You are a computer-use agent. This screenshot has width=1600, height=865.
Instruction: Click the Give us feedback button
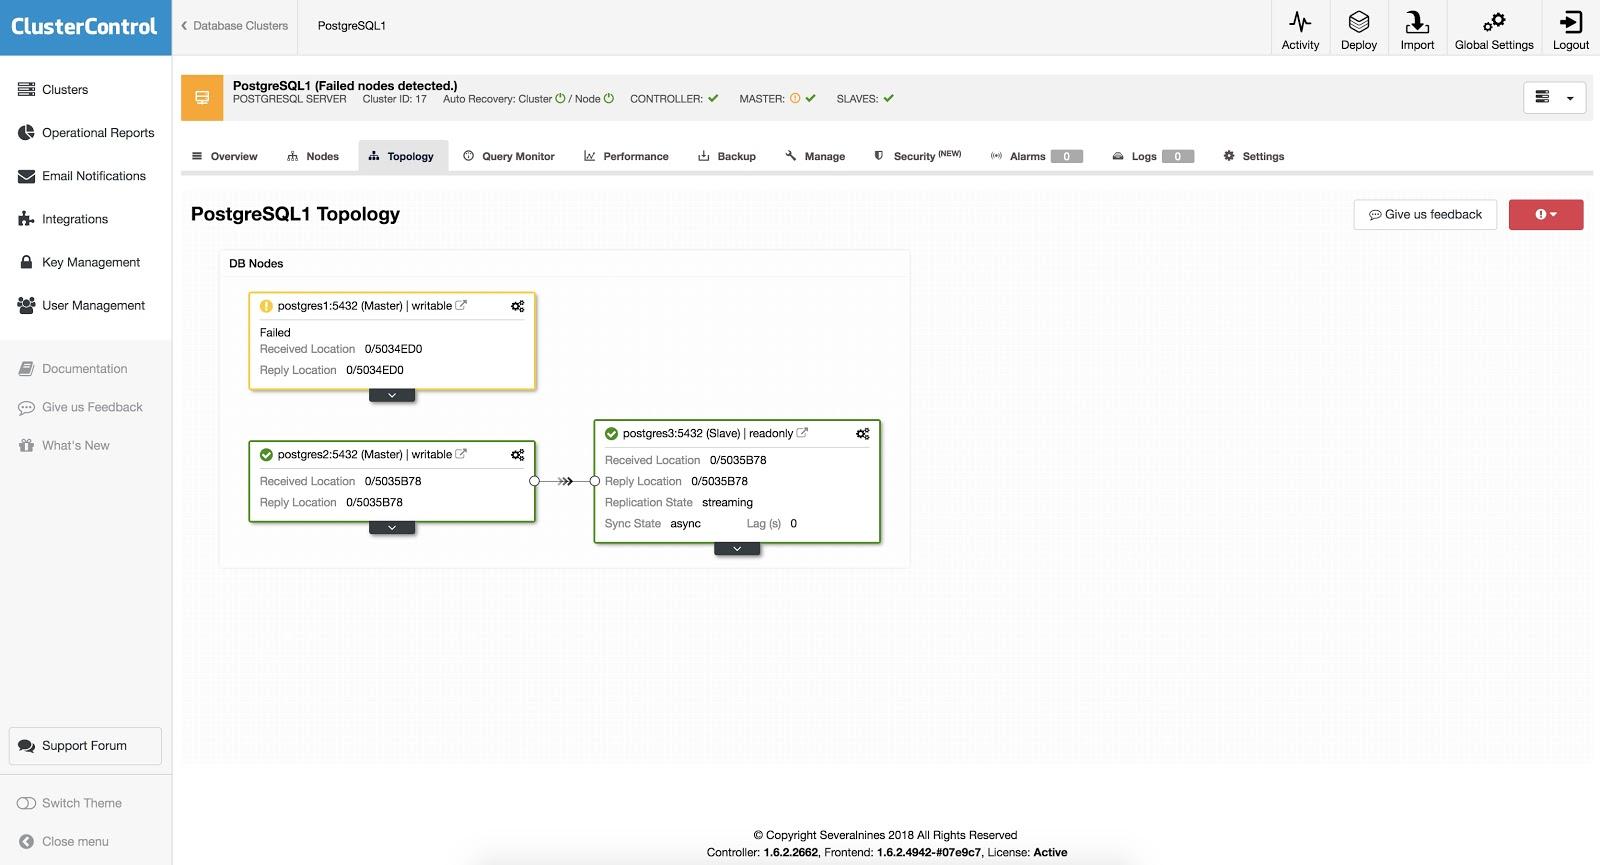[x=1425, y=215]
